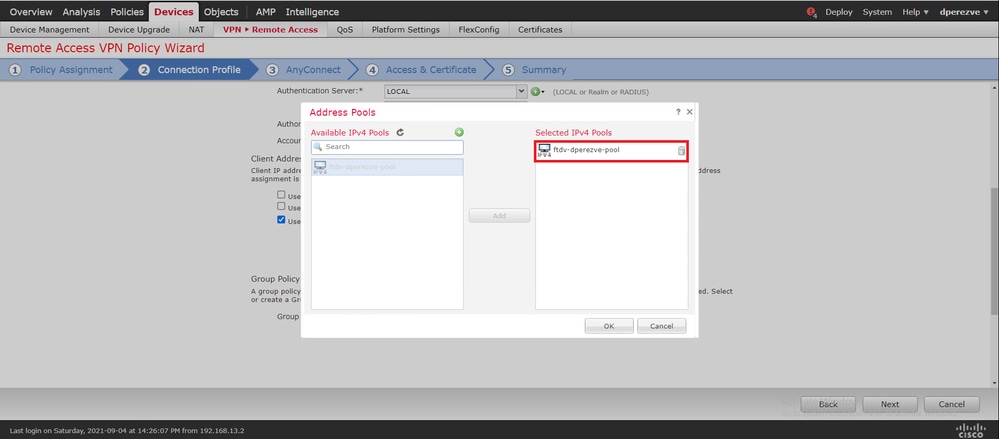Go to Connection Profile wizard step

[x=199, y=70]
